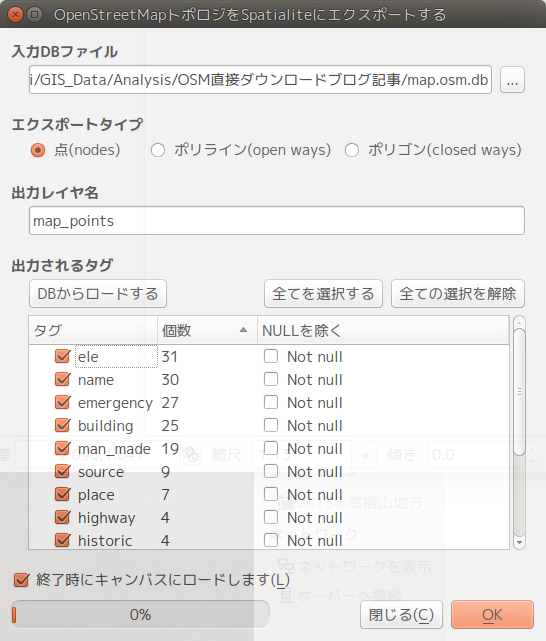Uncheck the man_made tag checkbox
Screen dimensions: 546x641
click(63, 448)
